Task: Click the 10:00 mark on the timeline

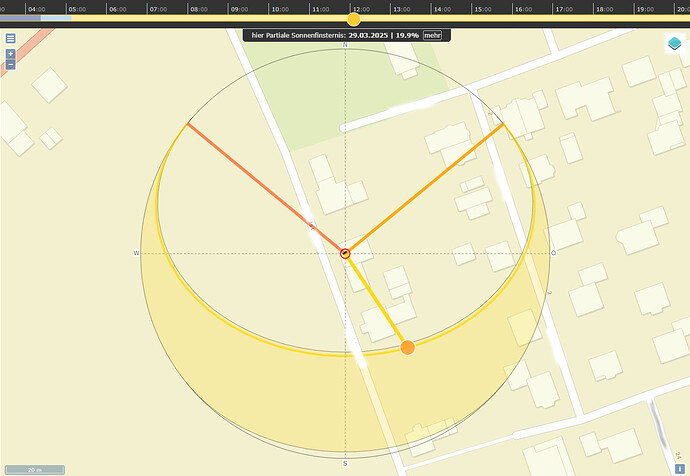Action: 280,9
